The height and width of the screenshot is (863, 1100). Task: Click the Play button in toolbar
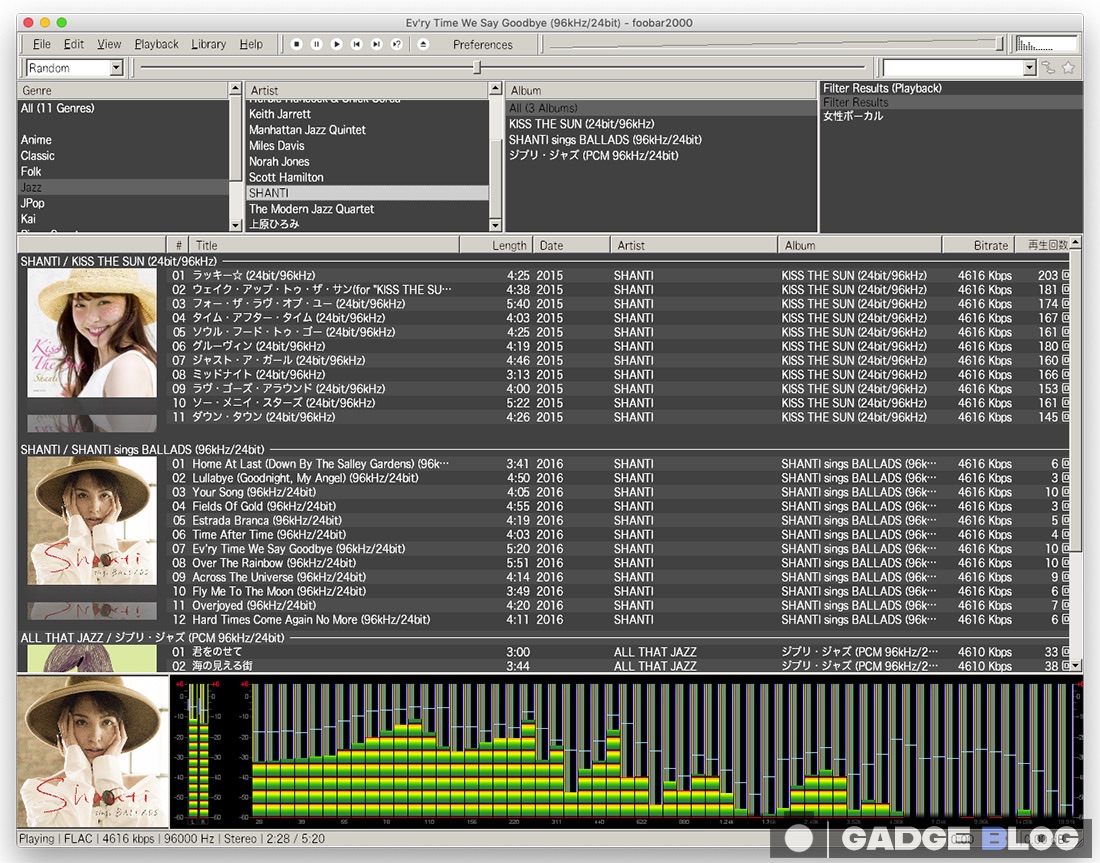(337, 44)
